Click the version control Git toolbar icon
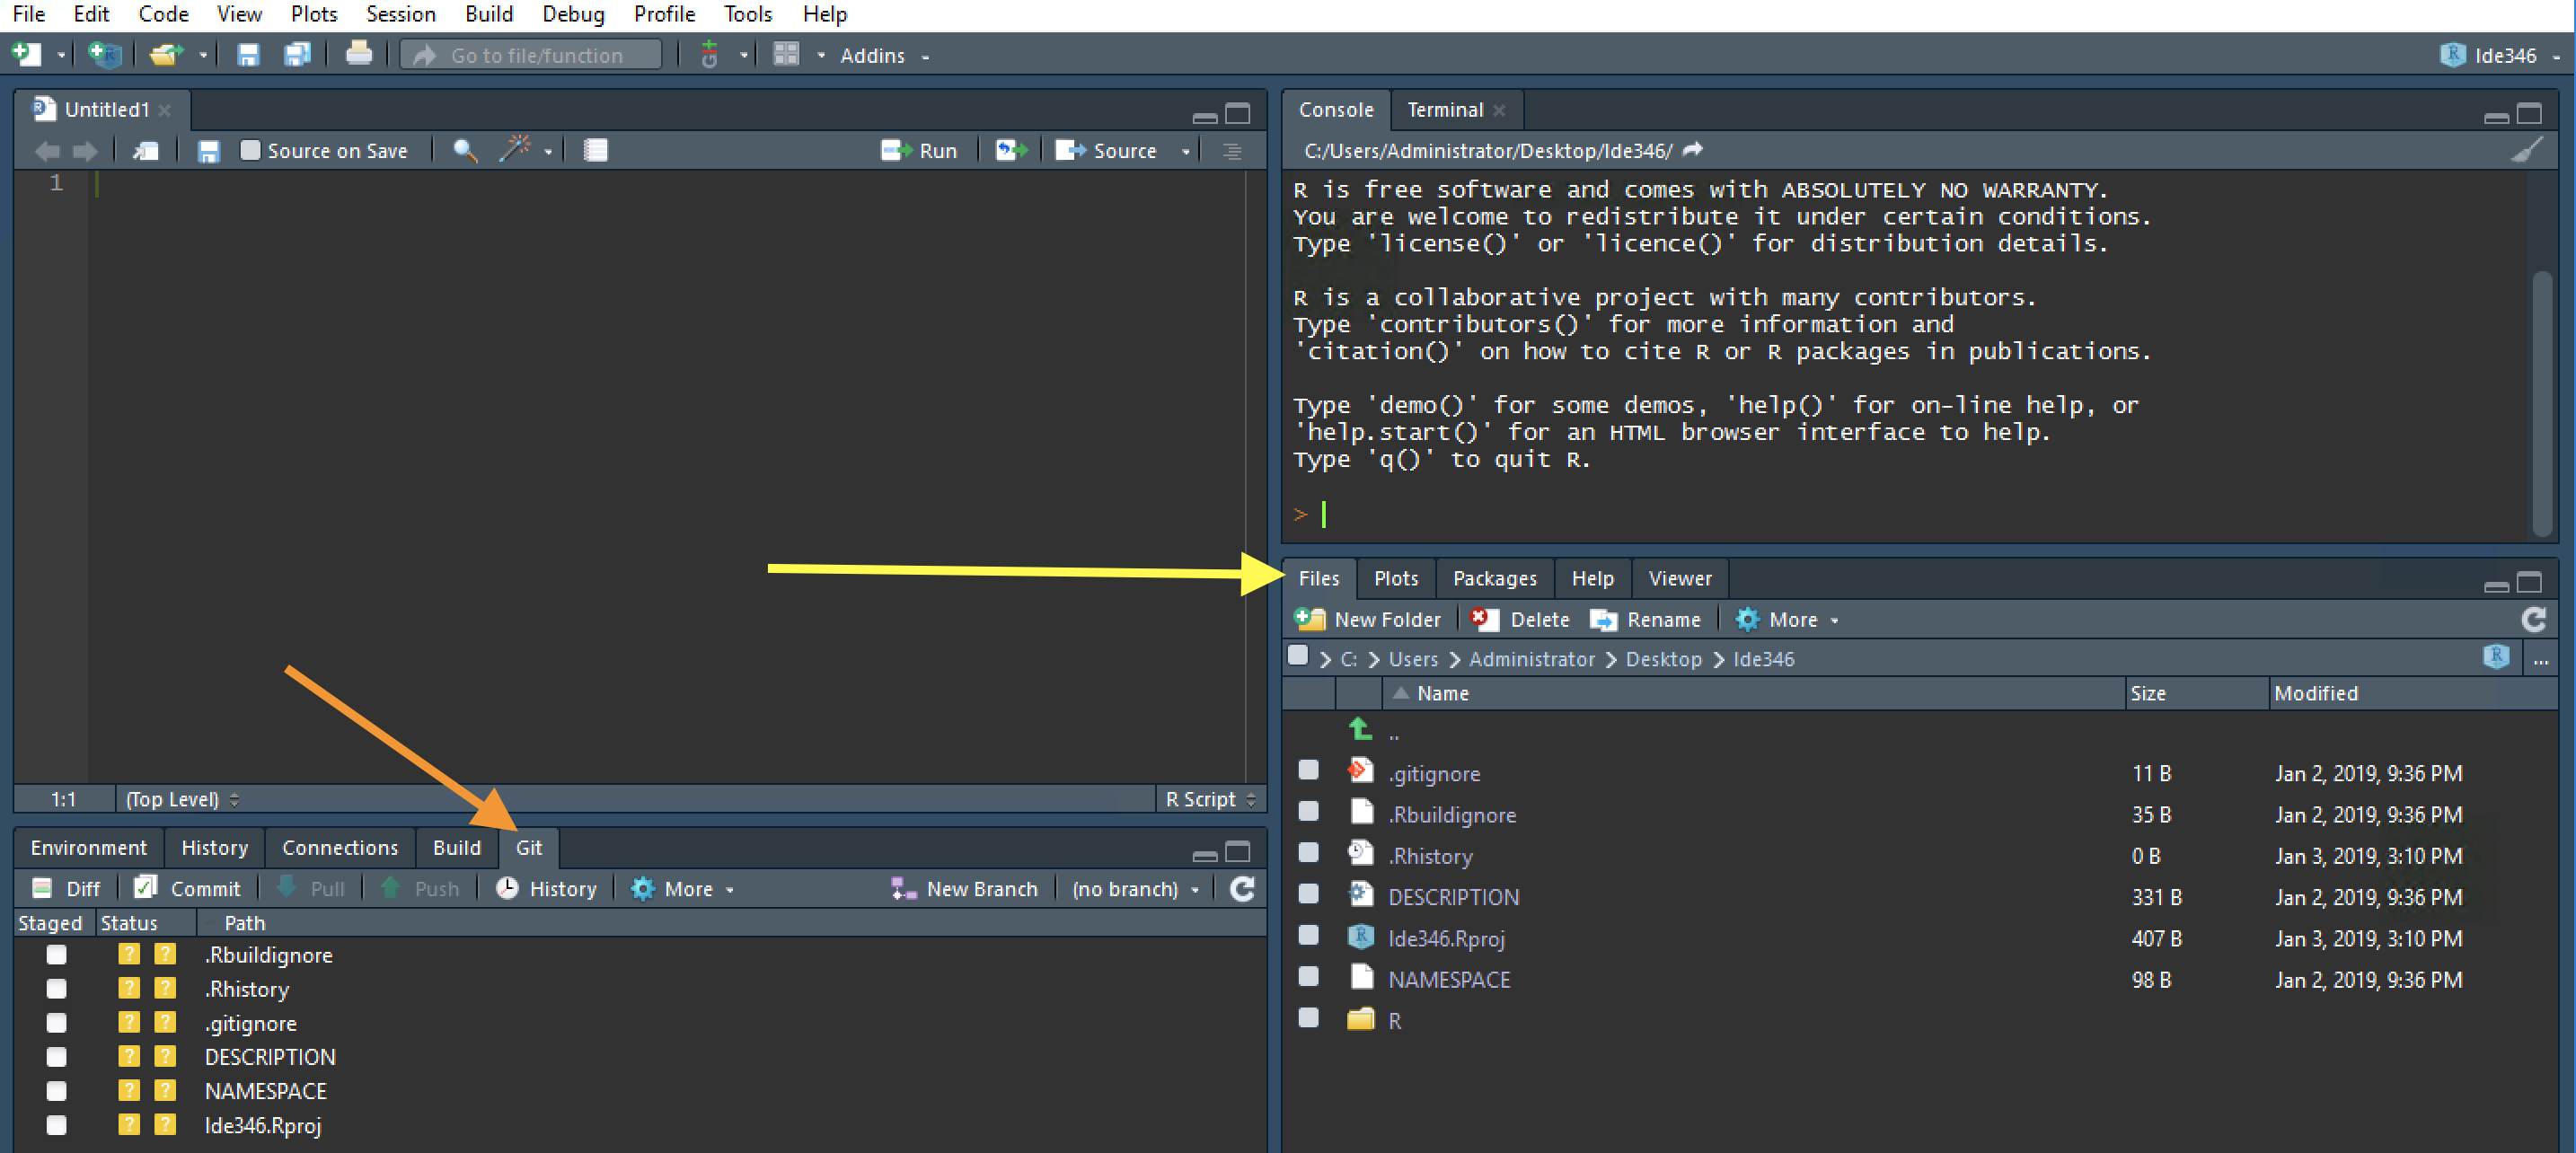 tap(709, 55)
